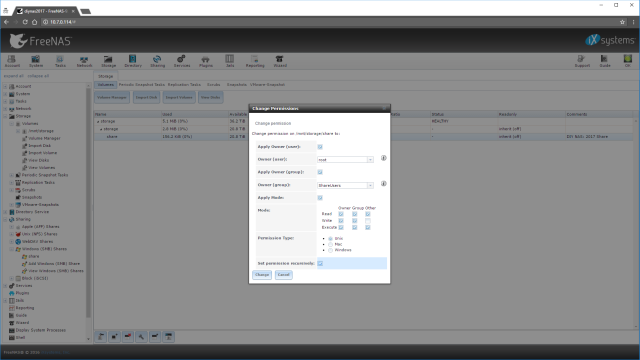Select Add Windows (SMB) Share tree item
Viewport: 640px width, 360px height.
54,264
